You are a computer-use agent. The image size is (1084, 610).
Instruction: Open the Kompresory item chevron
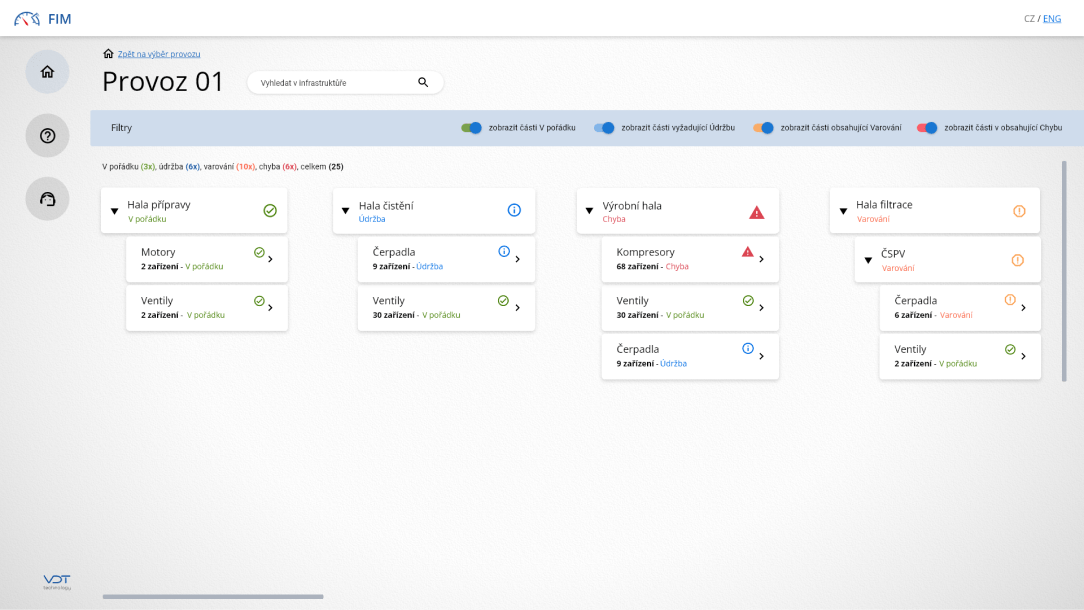[x=762, y=259]
